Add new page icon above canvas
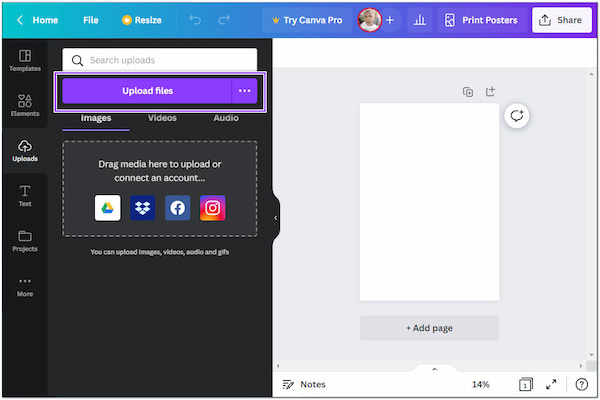The image size is (600, 400). pos(490,91)
